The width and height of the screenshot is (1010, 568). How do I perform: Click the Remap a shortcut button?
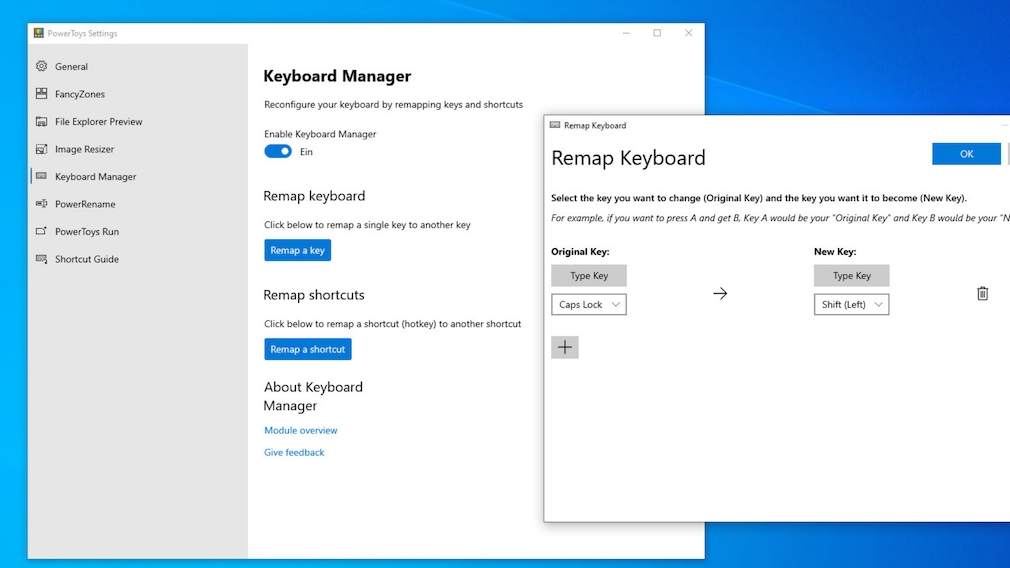pyautogui.click(x=308, y=349)
